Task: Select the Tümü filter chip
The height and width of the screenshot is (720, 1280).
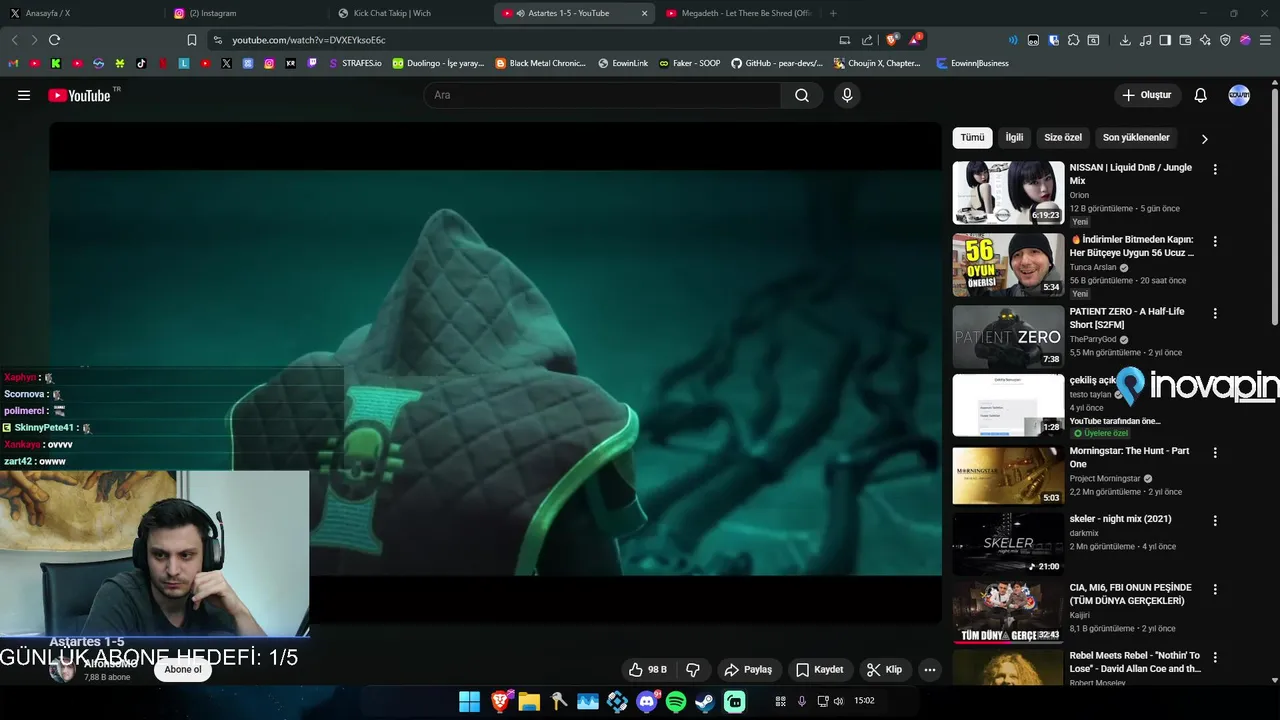Action: point(972,138)
